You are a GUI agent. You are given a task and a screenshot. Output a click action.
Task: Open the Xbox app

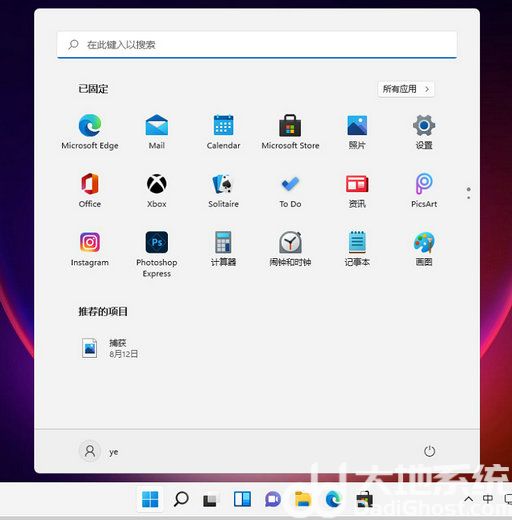[x=157, y=190]
